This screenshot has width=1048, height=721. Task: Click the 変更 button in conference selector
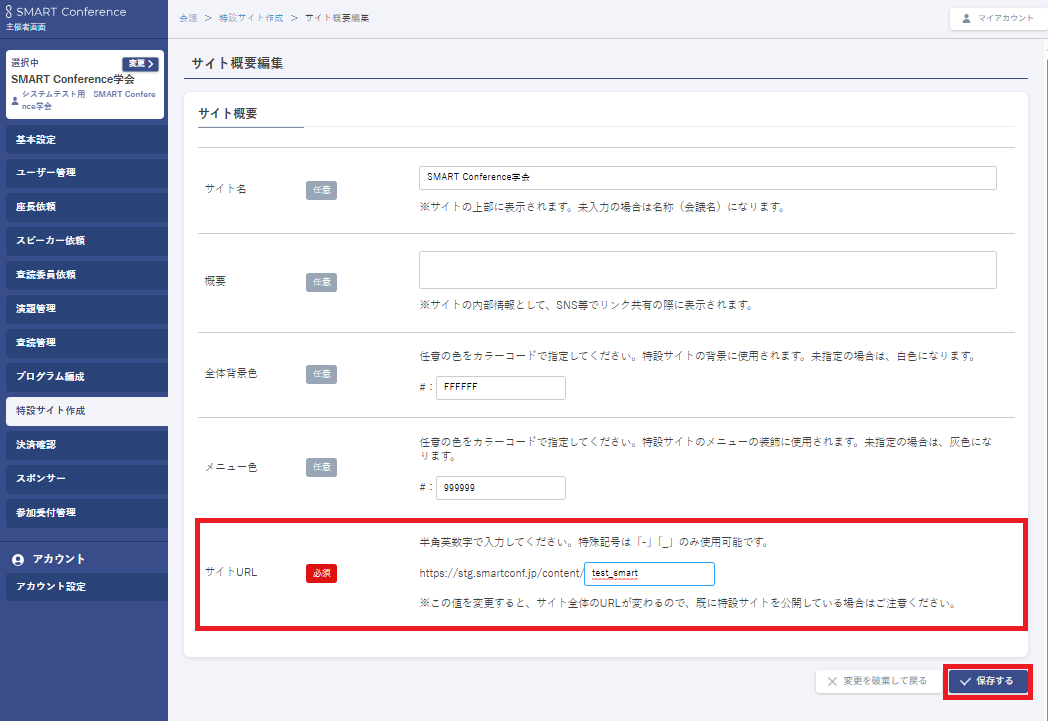(x=140, y=64)
